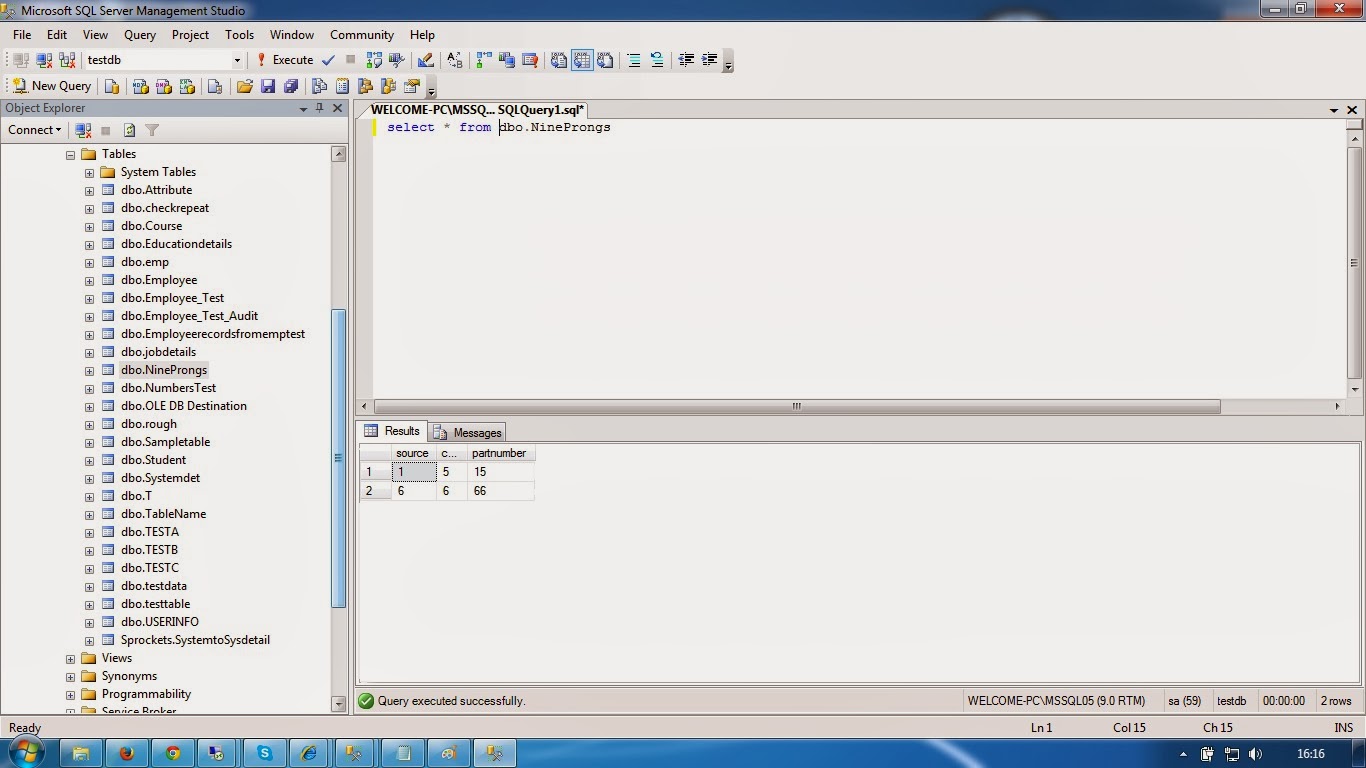Refresh the Object Explorer tree
1366x768 pixels.
click(129, 130)
